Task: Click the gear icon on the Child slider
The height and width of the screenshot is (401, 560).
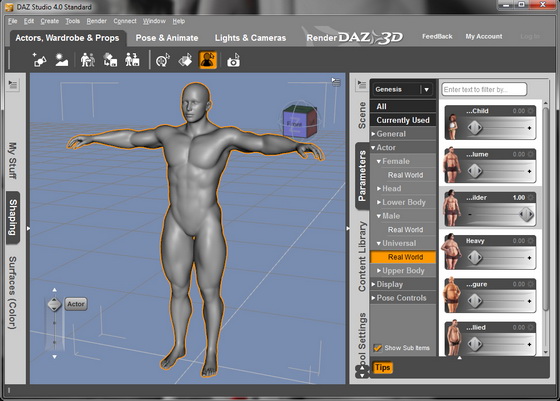Action: (531, 111)
